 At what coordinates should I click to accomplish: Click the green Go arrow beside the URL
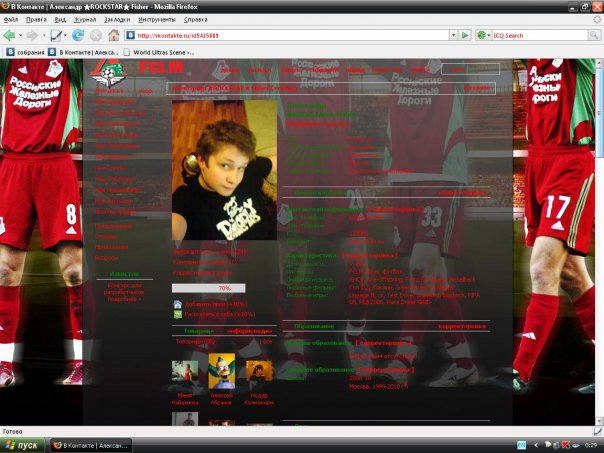(465, 35)
